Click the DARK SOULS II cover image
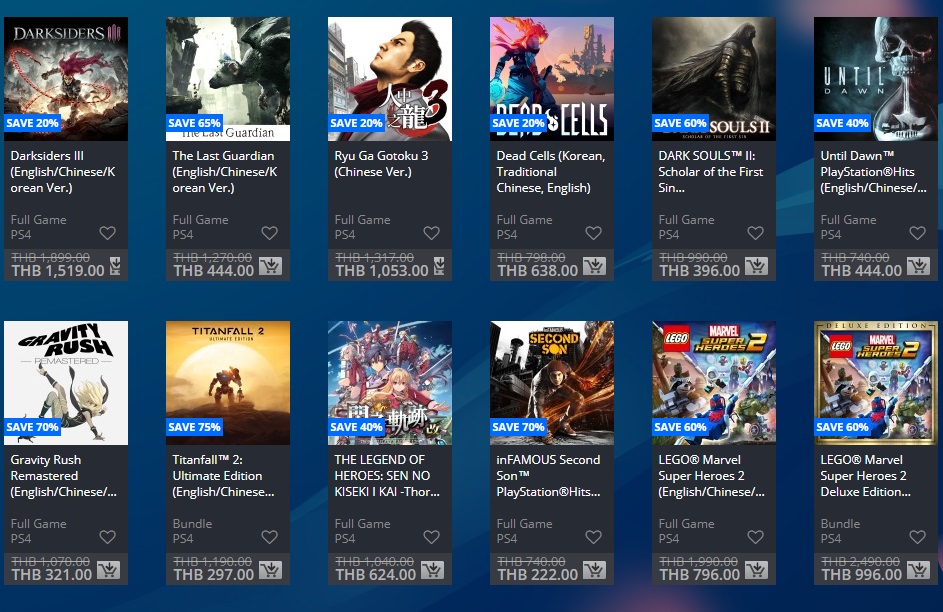This screenshot has height=612, width=943. point(714,79)
